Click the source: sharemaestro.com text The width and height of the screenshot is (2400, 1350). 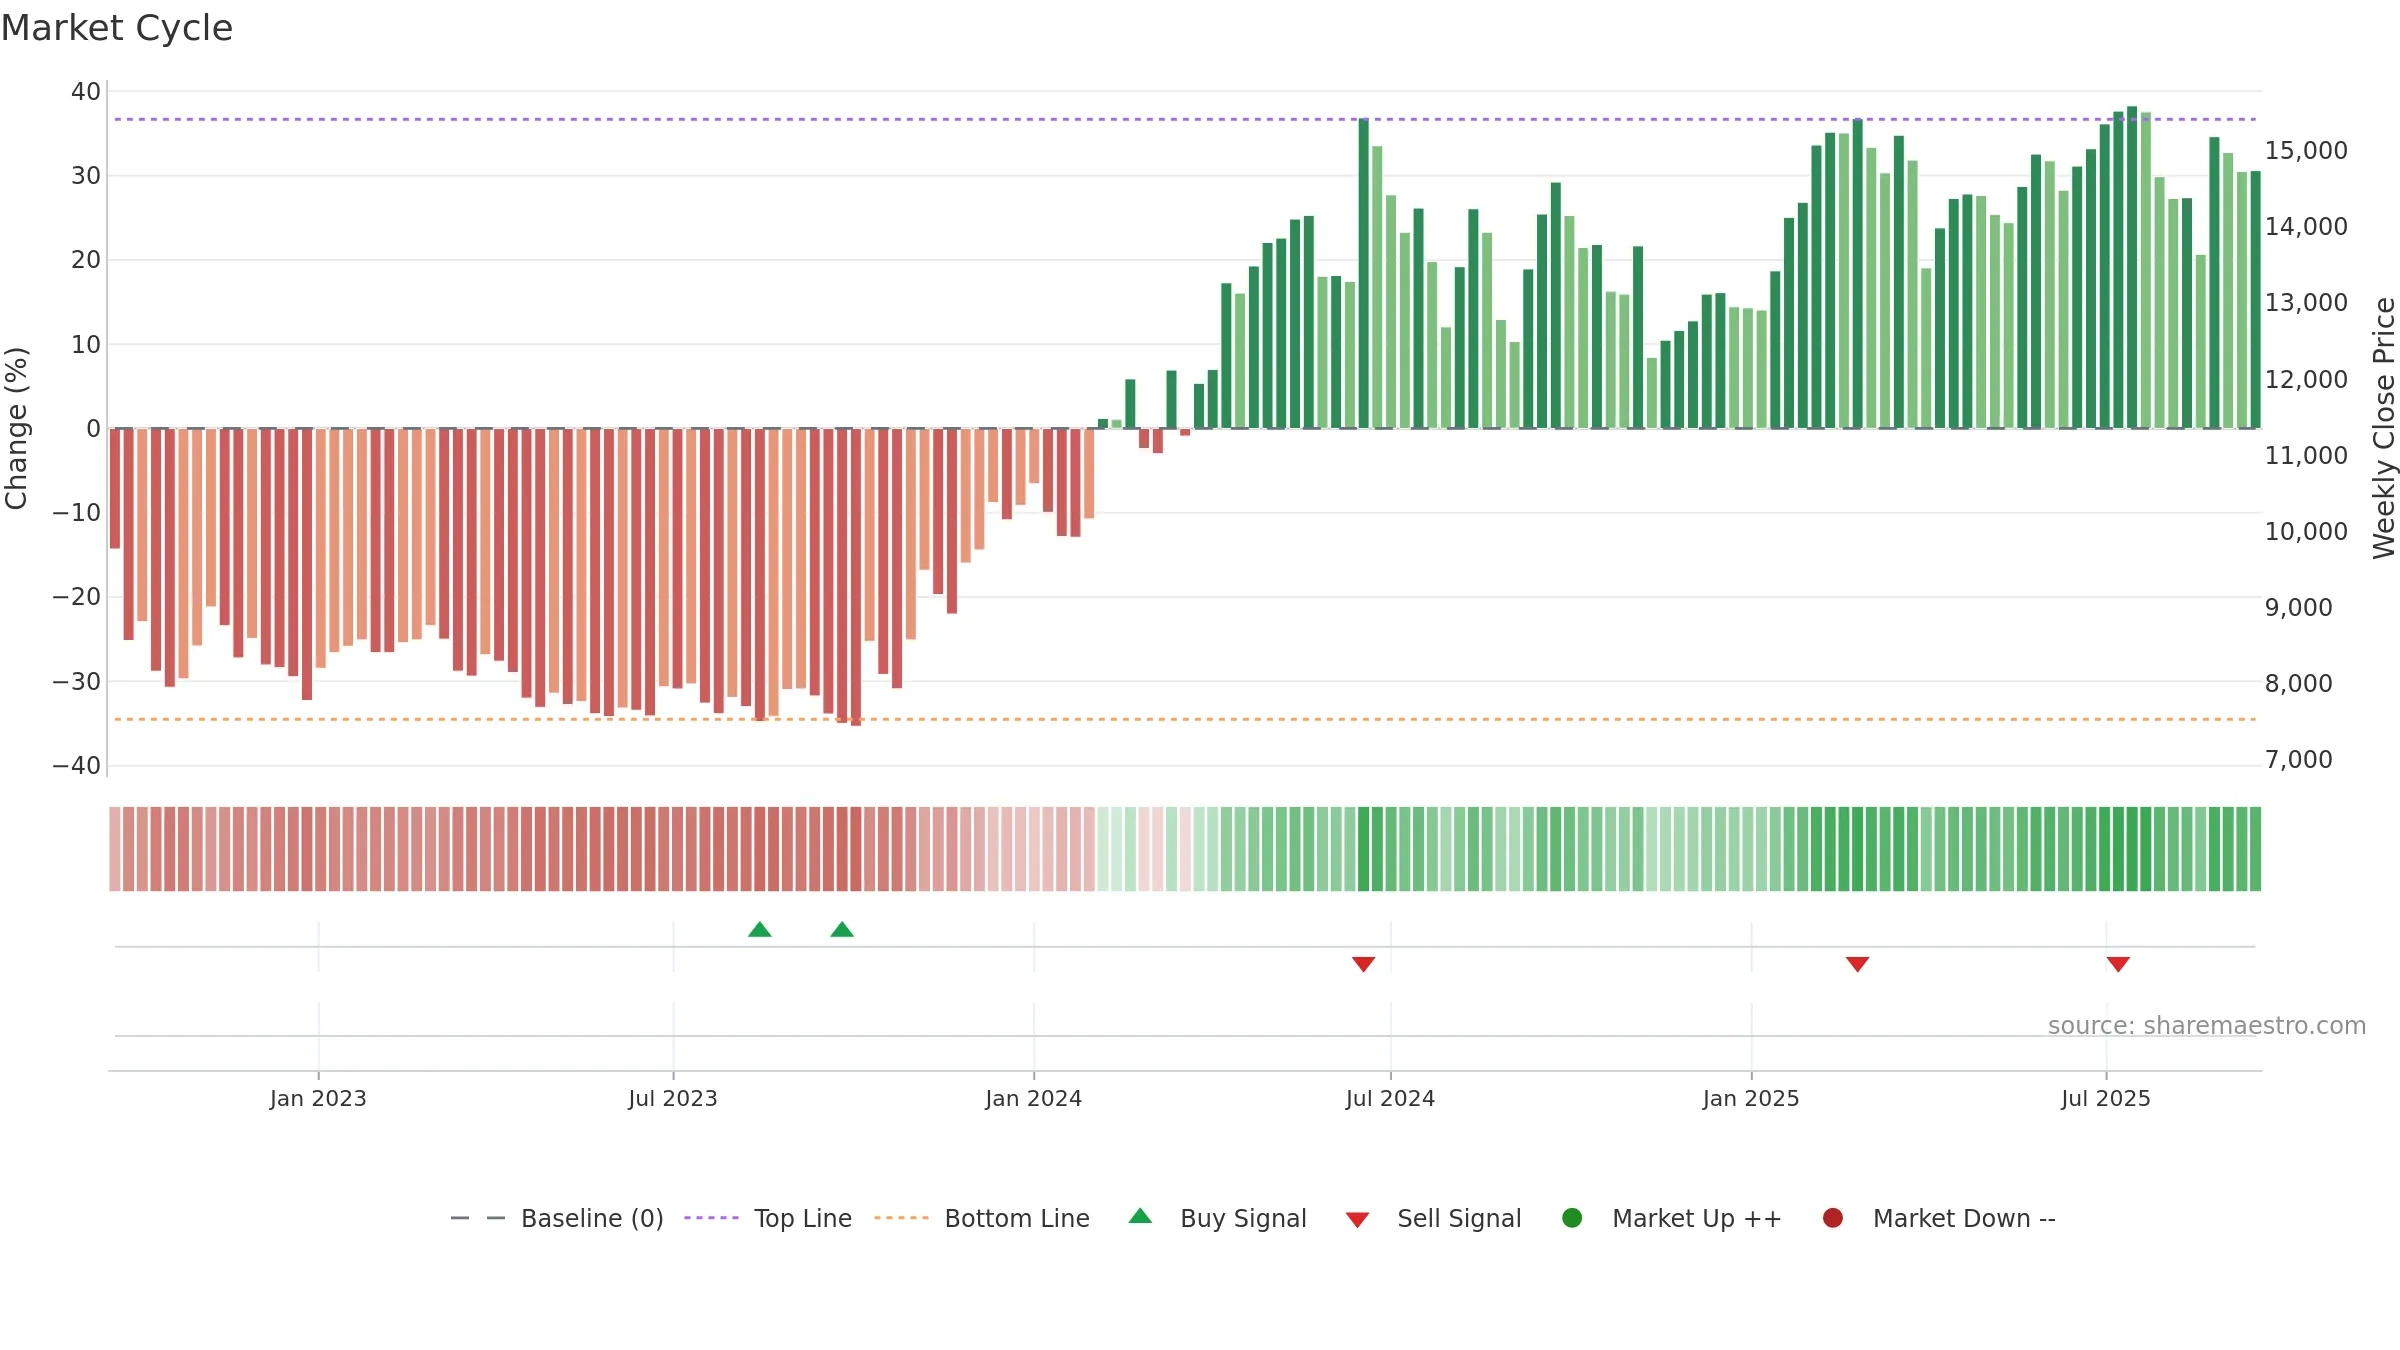click(x=2207, y=1026)
